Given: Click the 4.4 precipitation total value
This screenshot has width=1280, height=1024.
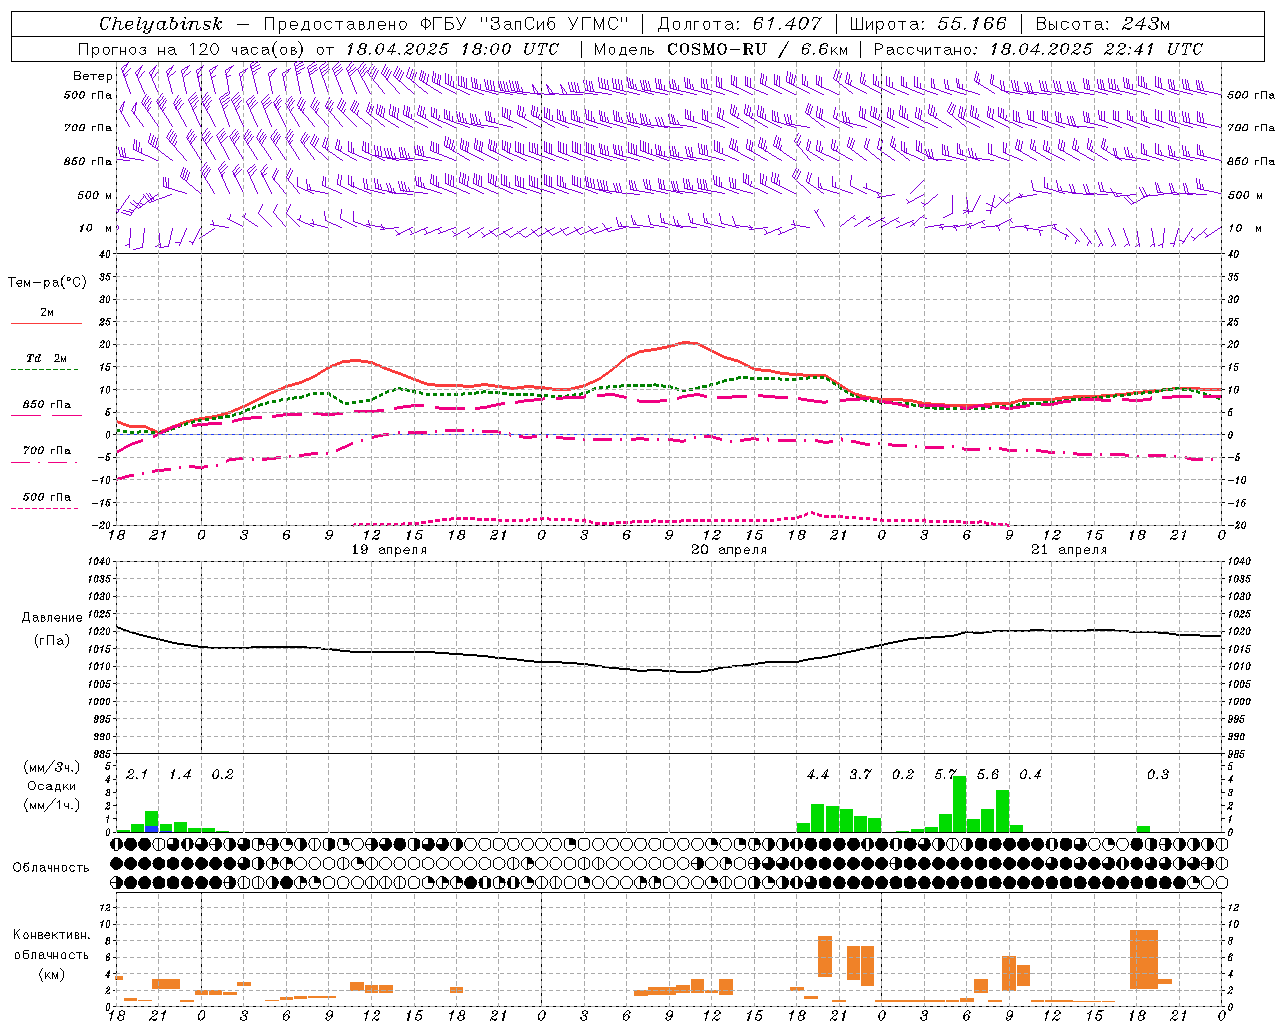Looking at the screenshot, I should click(818, 775).
